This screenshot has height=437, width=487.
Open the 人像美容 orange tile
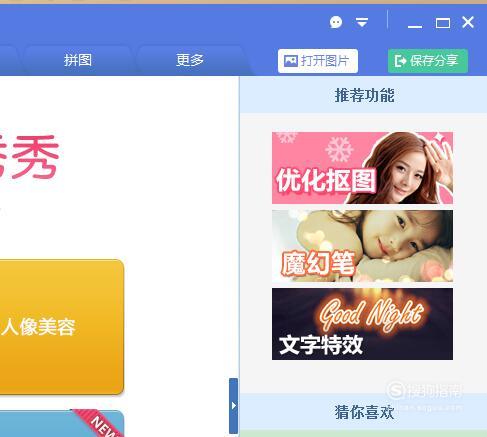[62, 327]
